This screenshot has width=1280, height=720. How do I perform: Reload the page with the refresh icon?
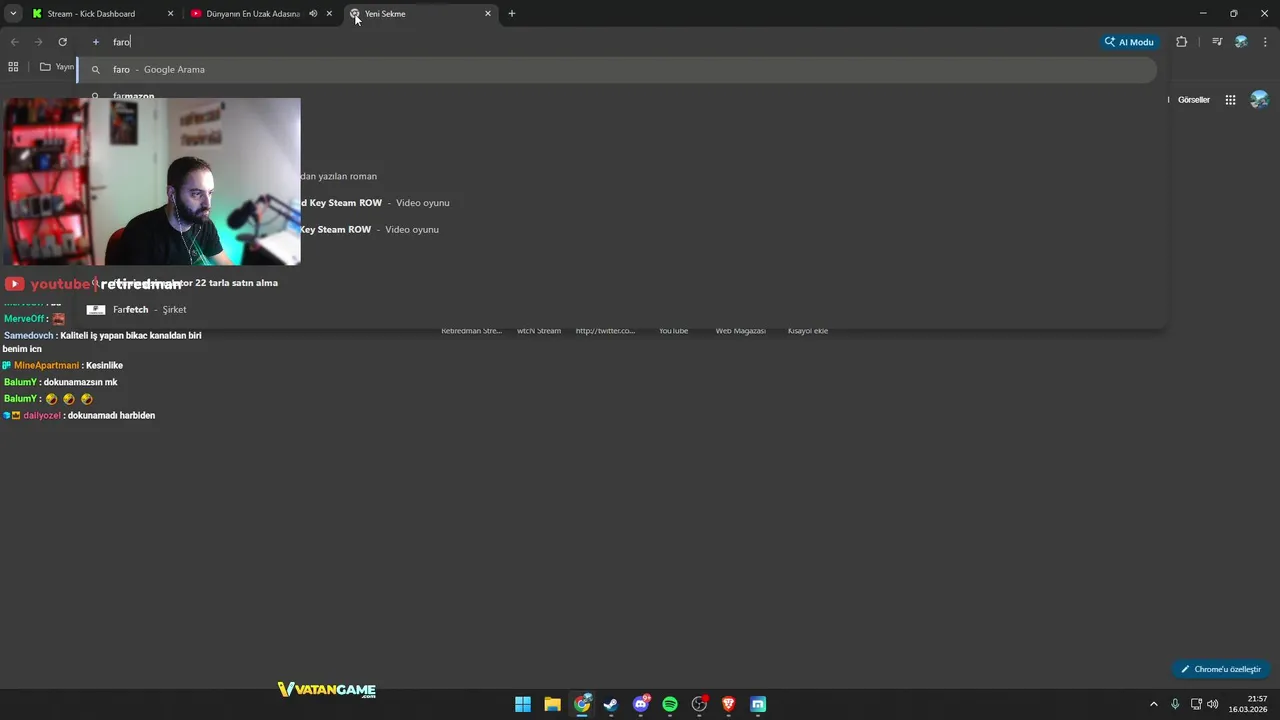tap(62, 42)
